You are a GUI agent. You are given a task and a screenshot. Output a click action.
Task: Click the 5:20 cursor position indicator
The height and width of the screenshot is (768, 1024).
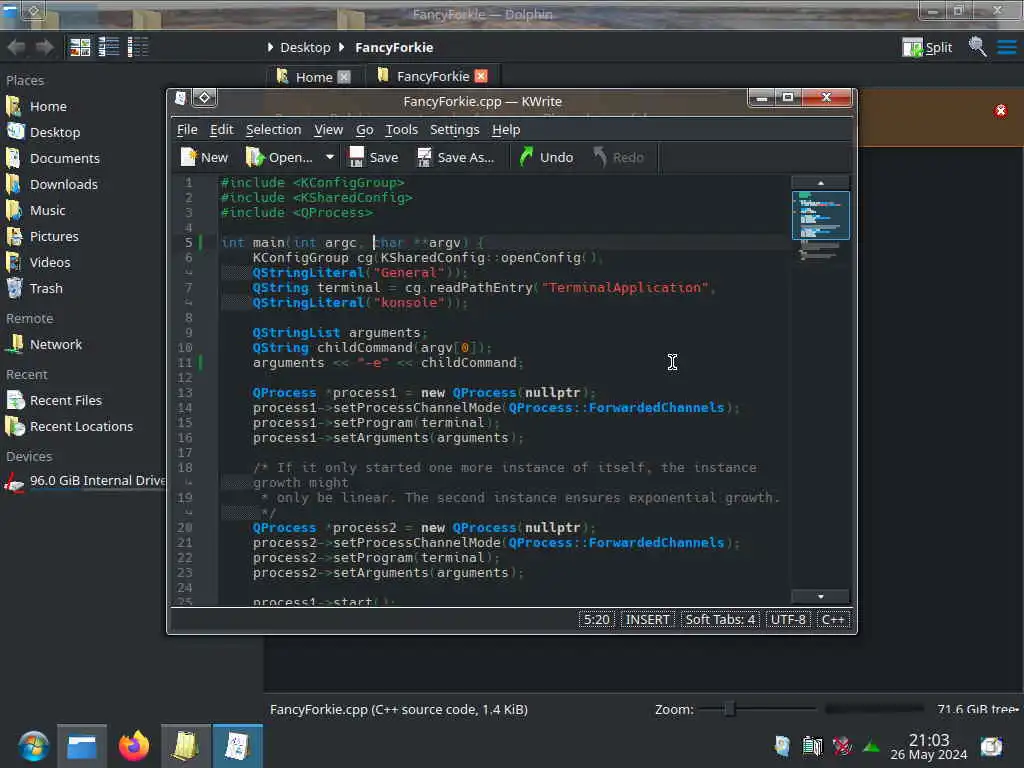(596, 619)
